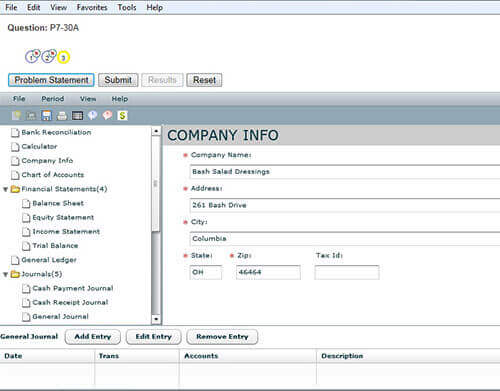Viewport: 500px width, 391px height.
Task: Click the tree panel scrollbar thumb
Action: [156, 183]
